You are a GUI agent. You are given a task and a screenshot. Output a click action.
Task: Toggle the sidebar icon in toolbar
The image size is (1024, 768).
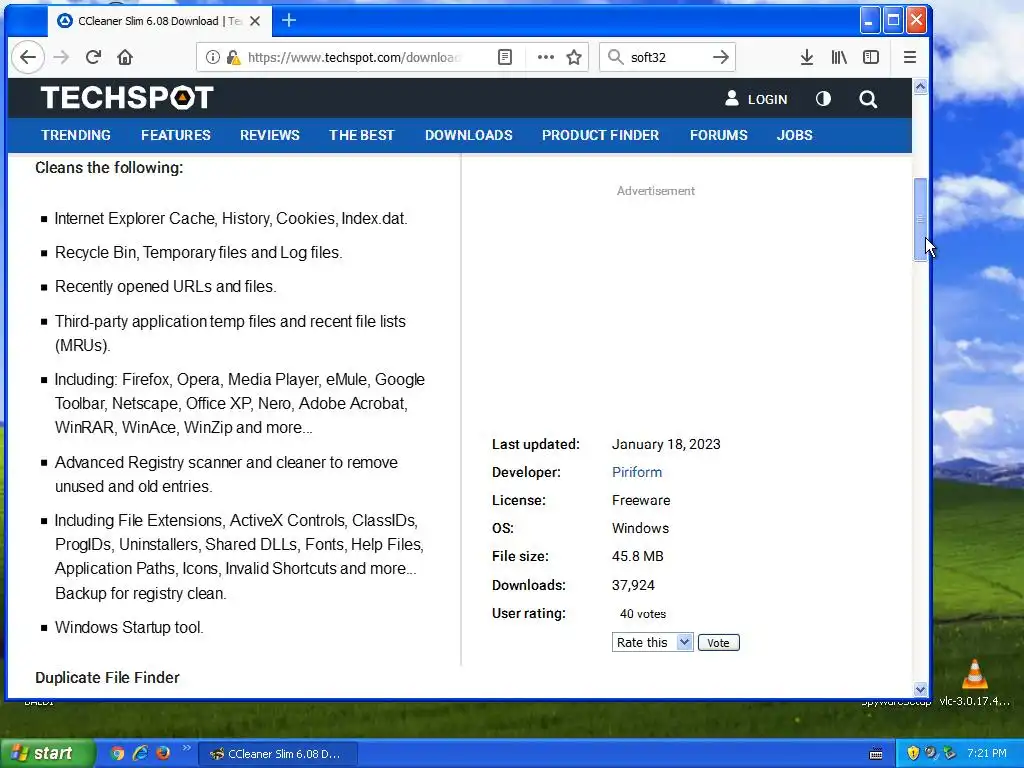[871, 57]
